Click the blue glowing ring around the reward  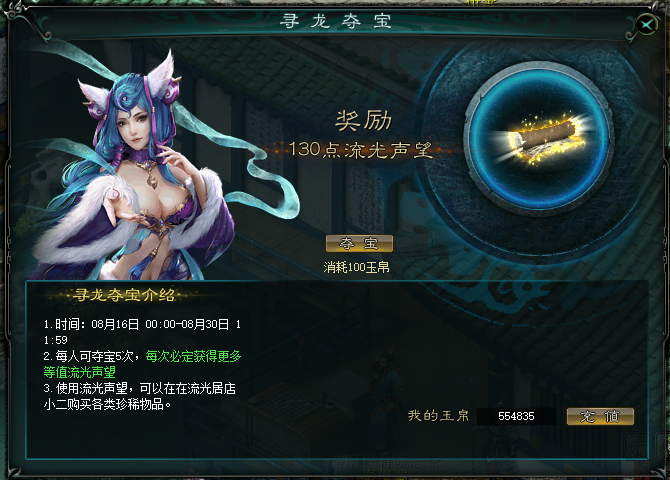coord(539,139)
